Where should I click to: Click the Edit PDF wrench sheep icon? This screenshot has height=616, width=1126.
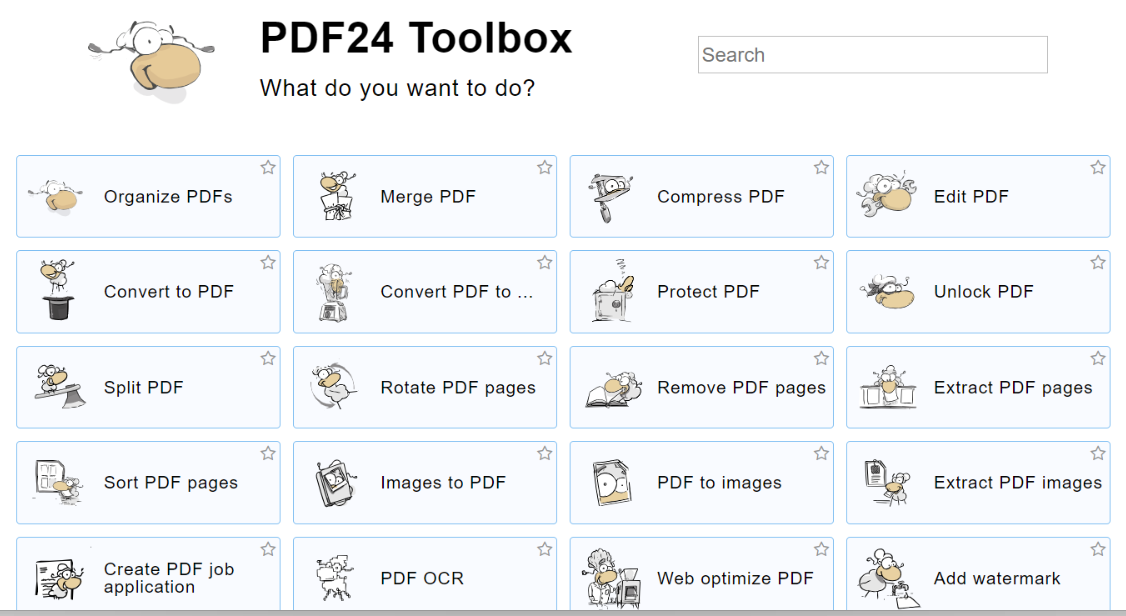coord(886,195)
